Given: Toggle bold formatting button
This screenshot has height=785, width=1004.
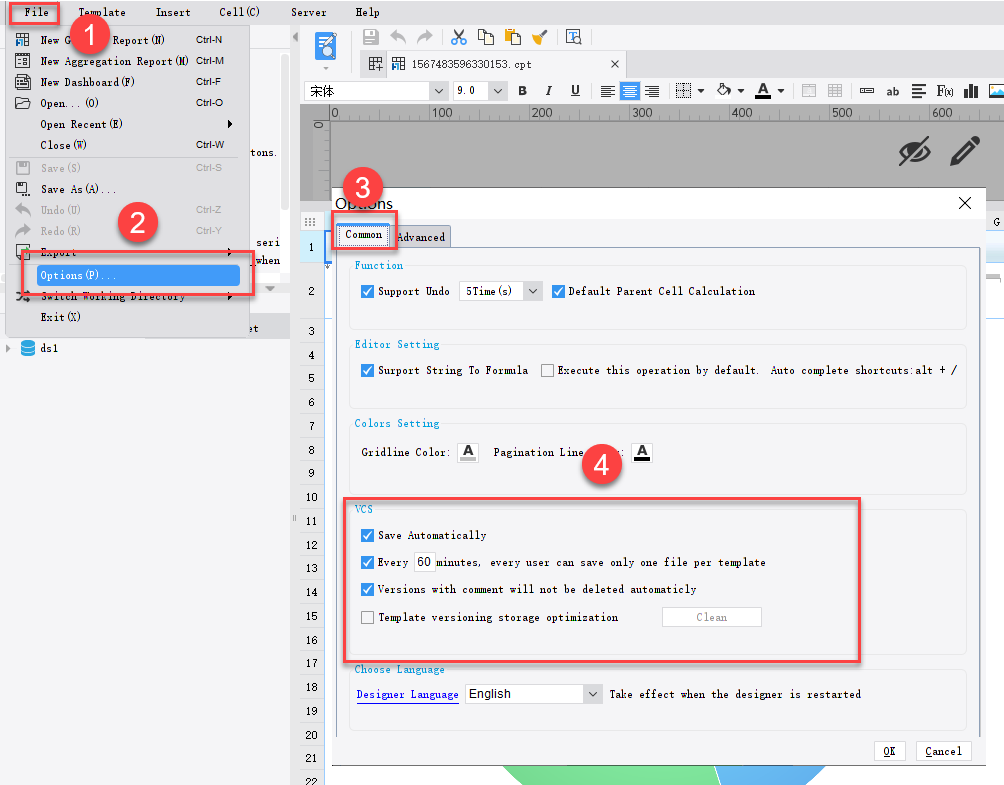Looking at the screenshot, I should point(522,91).
